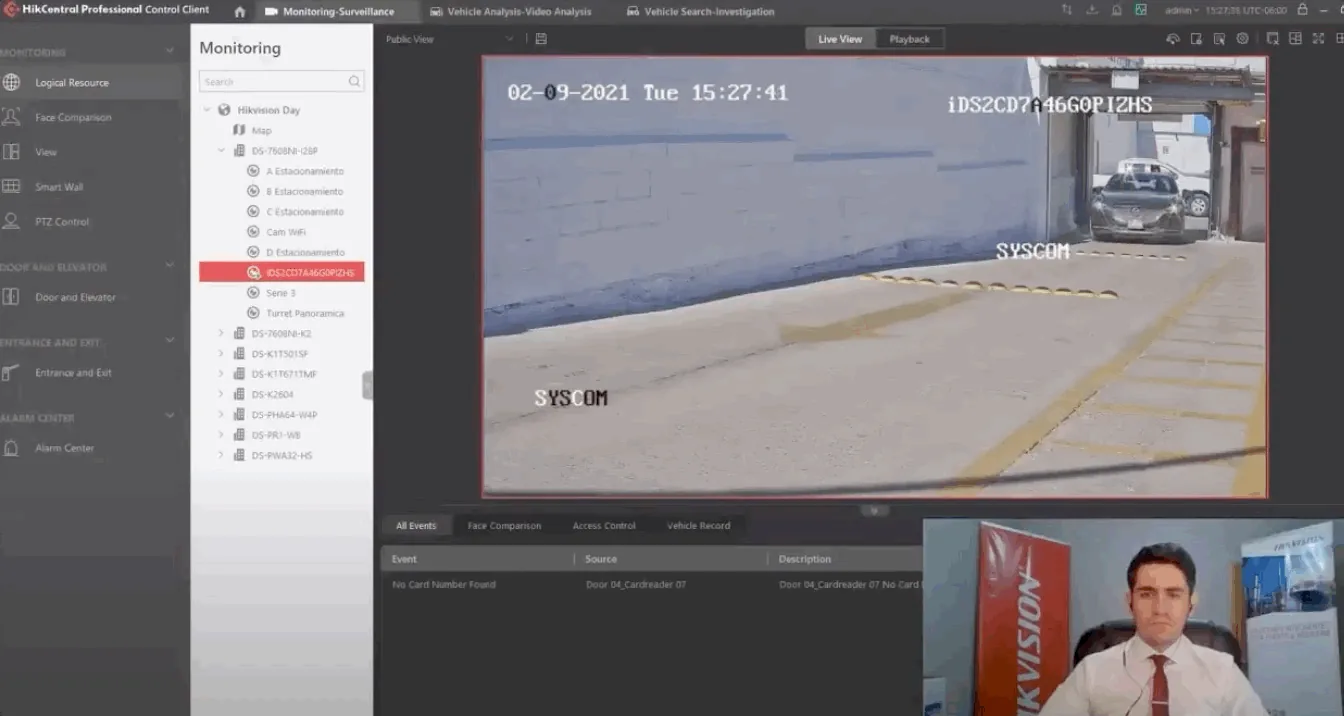Viewport: 1344px width, 716px height.
Task: Open Smart Wall in the sidebar
Action: [x=59, y=187]
